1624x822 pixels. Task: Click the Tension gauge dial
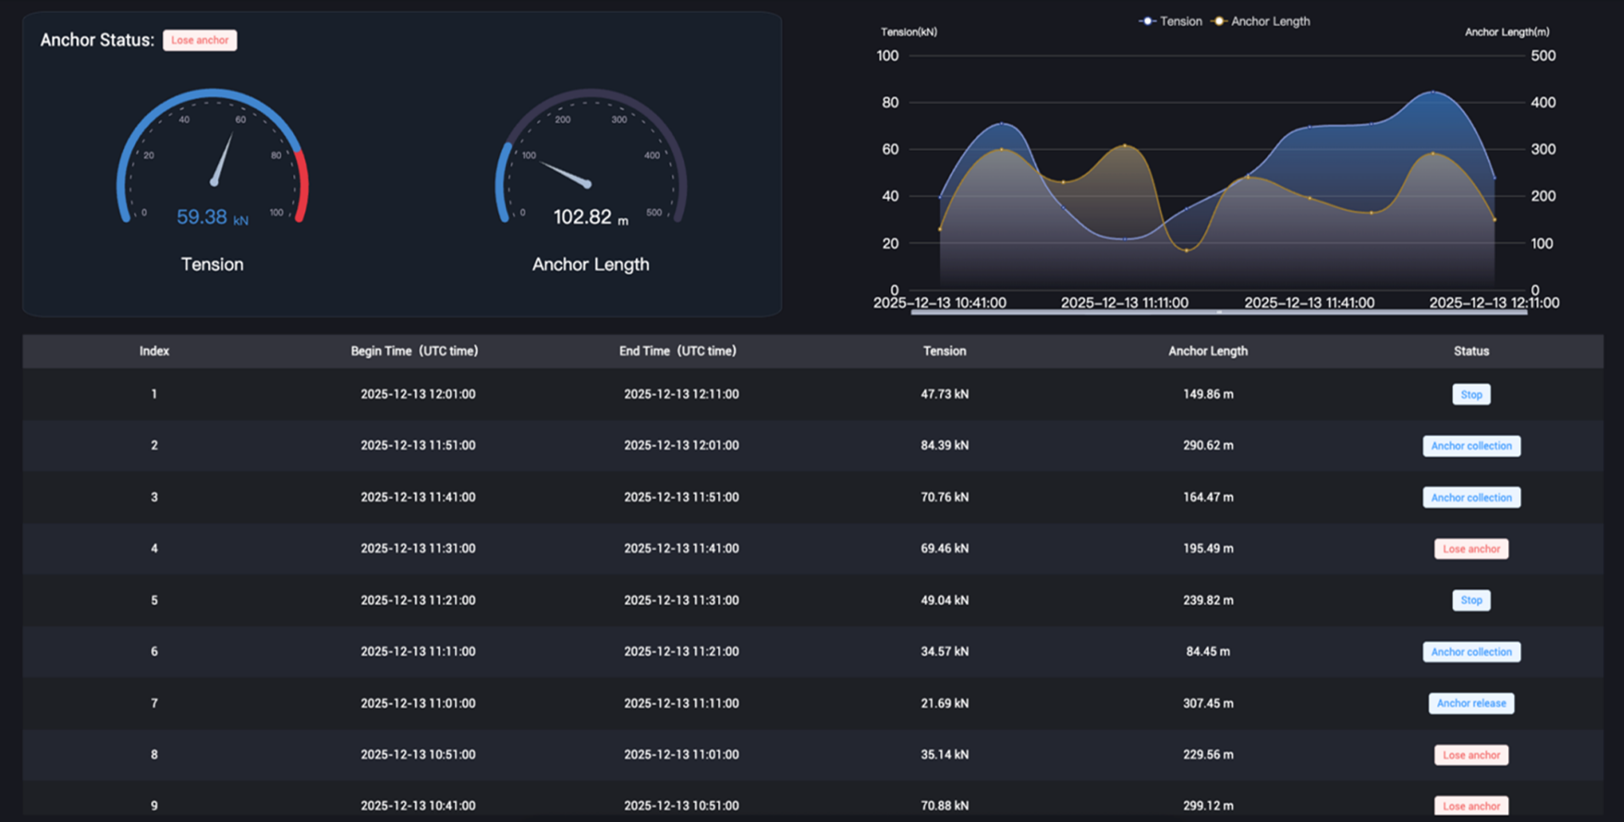tap(213, 155)
